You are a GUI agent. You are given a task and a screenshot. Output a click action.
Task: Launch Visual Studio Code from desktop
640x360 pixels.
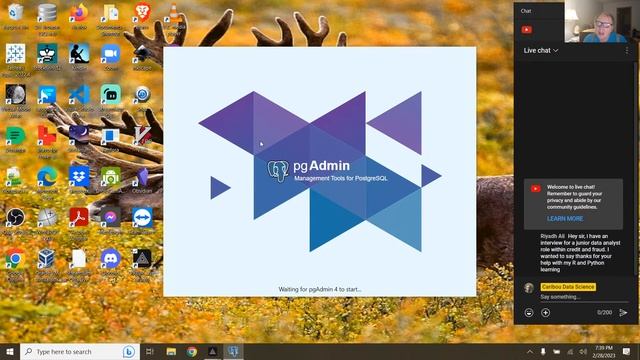pos(79,95)
